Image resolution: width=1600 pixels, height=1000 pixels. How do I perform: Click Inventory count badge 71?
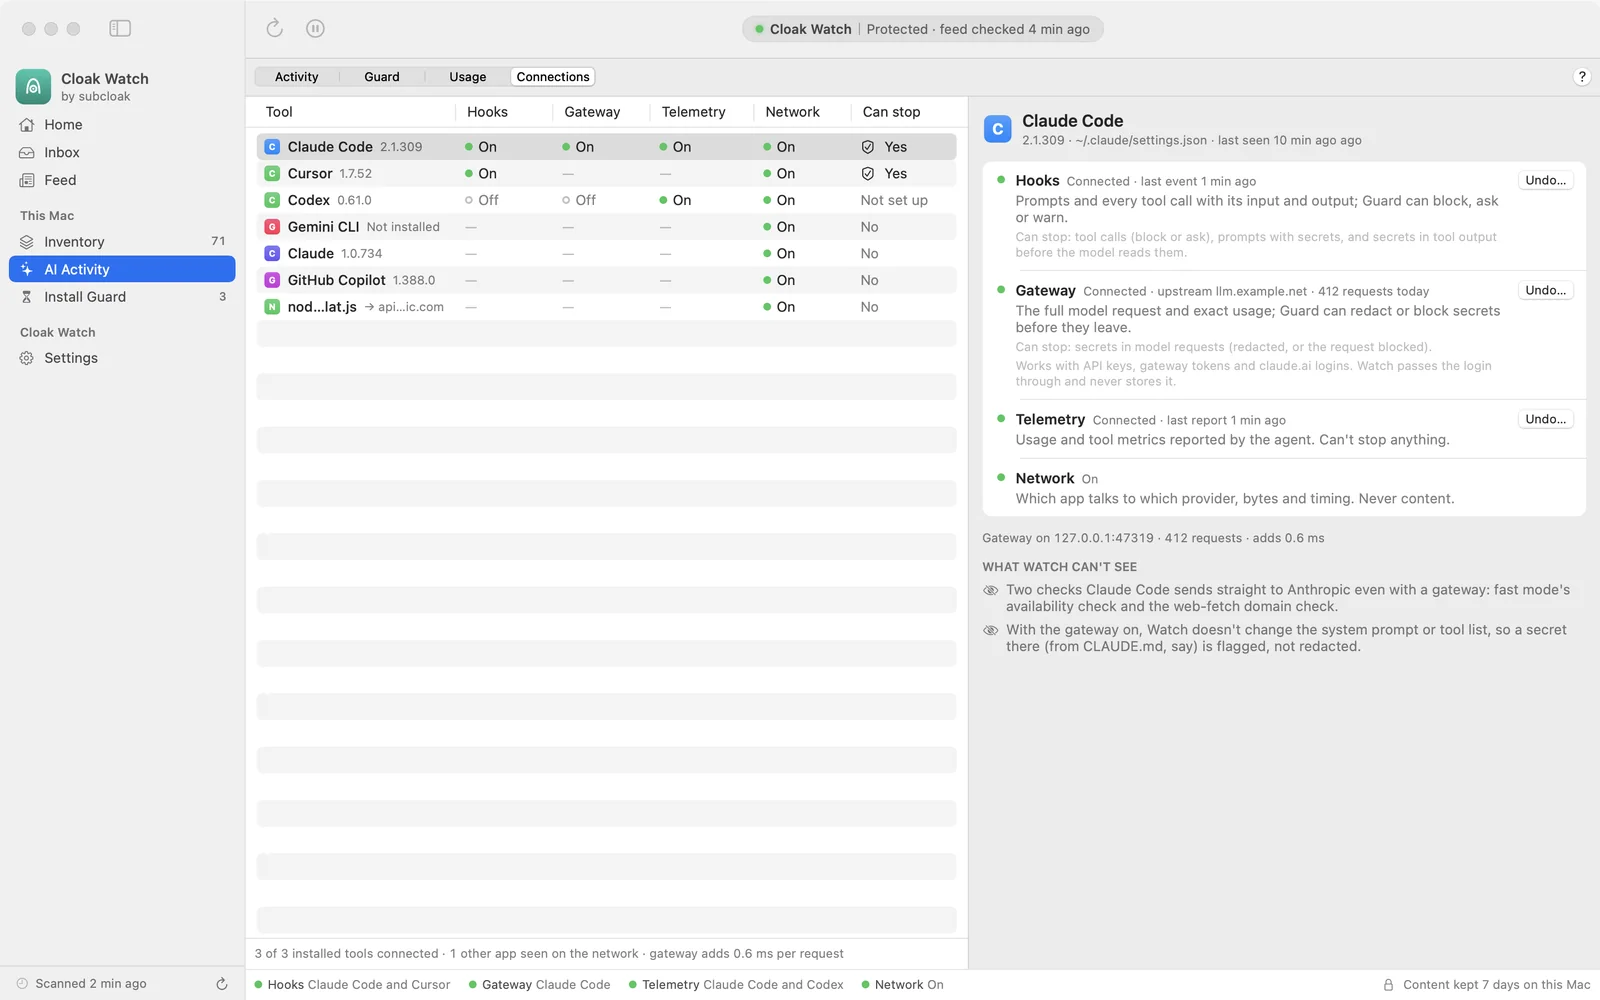click(x=218, y=241)
